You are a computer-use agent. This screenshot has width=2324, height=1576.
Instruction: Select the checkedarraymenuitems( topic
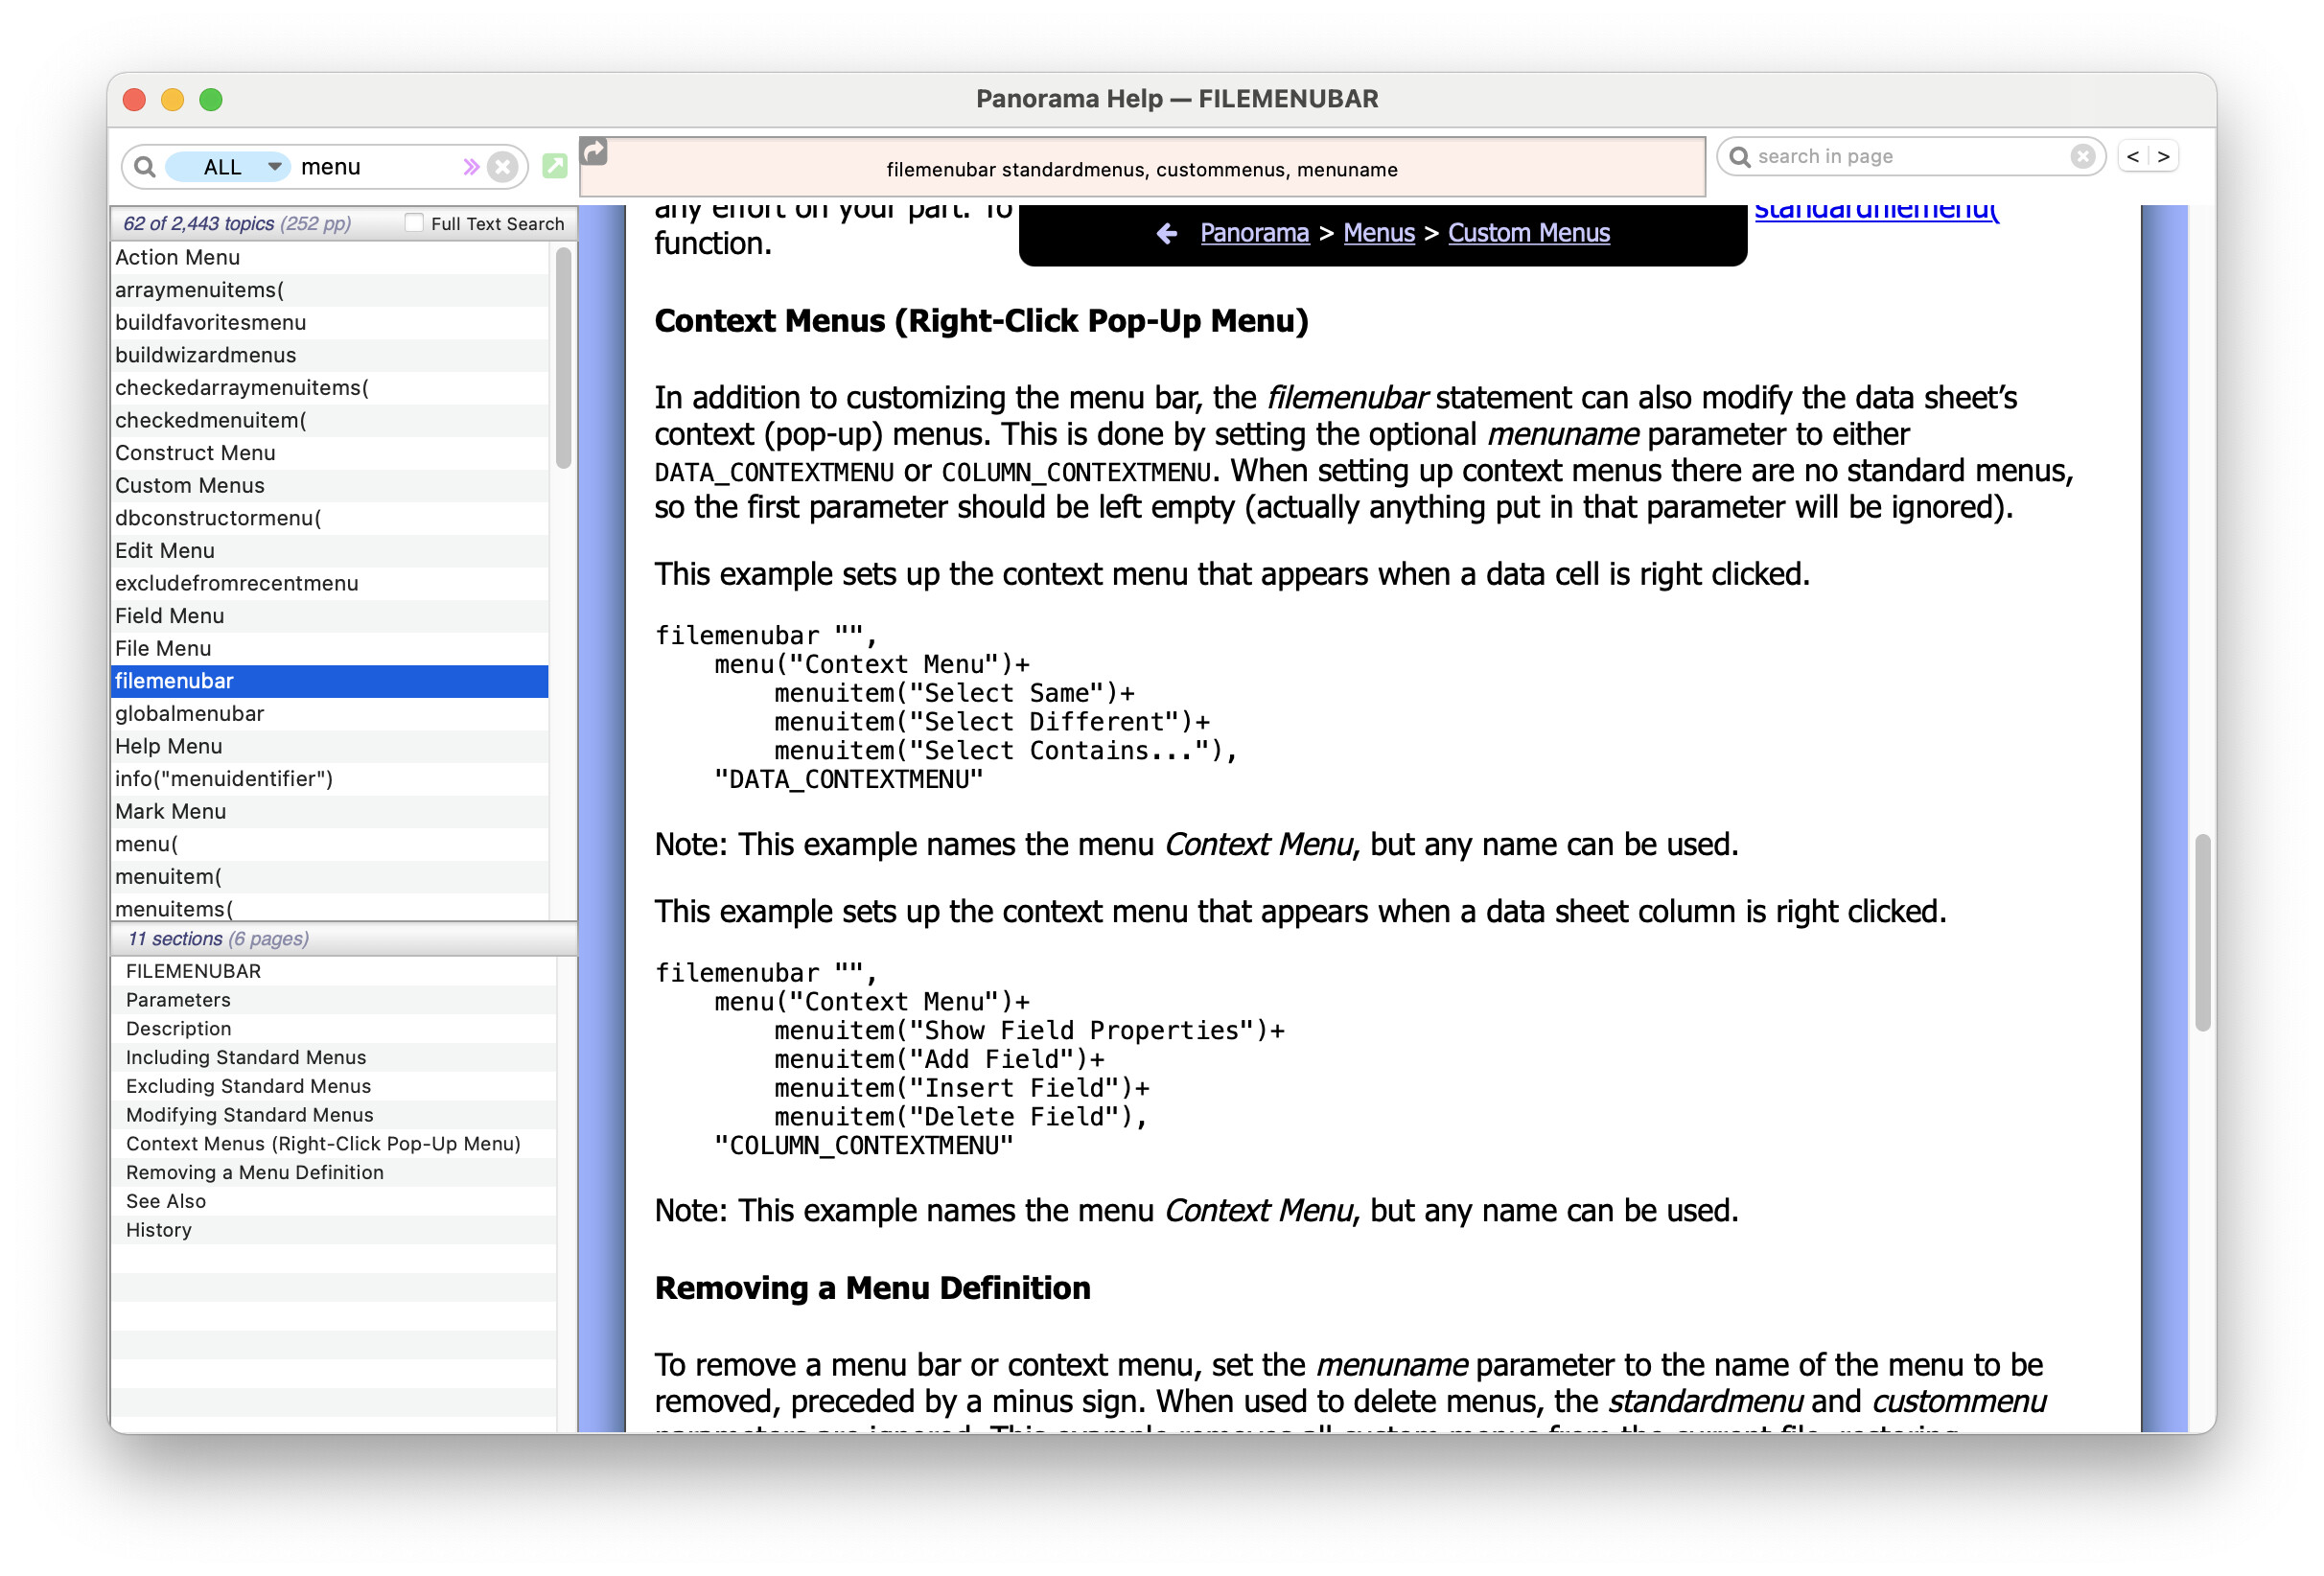(329, 388)
